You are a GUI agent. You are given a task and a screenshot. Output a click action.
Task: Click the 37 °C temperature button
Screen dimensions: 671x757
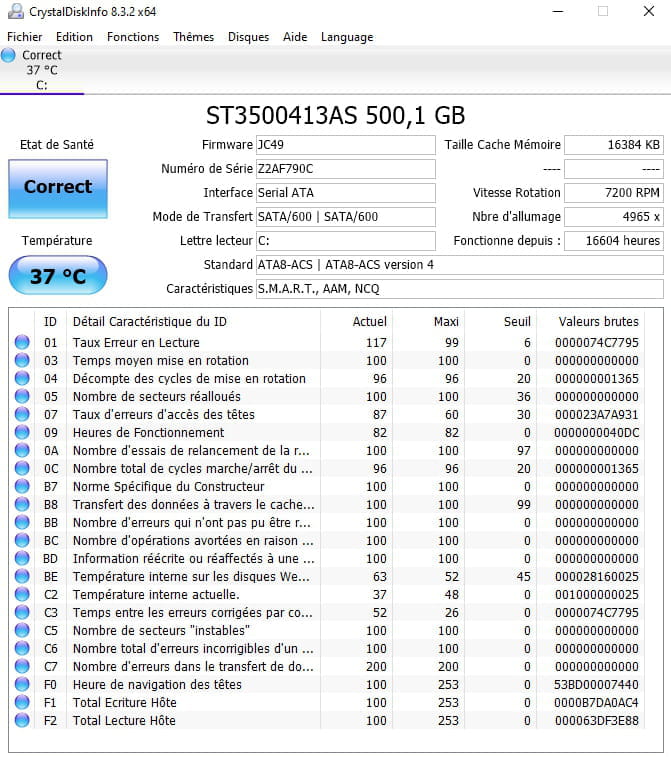click(58, 276)
